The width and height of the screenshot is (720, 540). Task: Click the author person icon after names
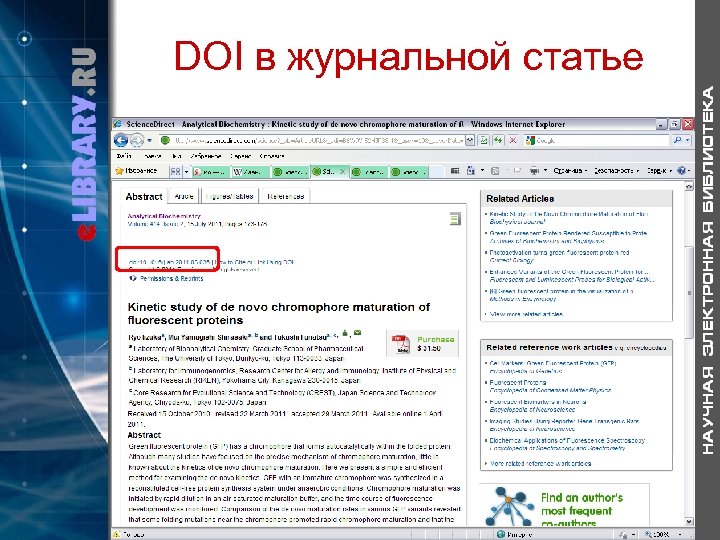(x=345, y=333)
